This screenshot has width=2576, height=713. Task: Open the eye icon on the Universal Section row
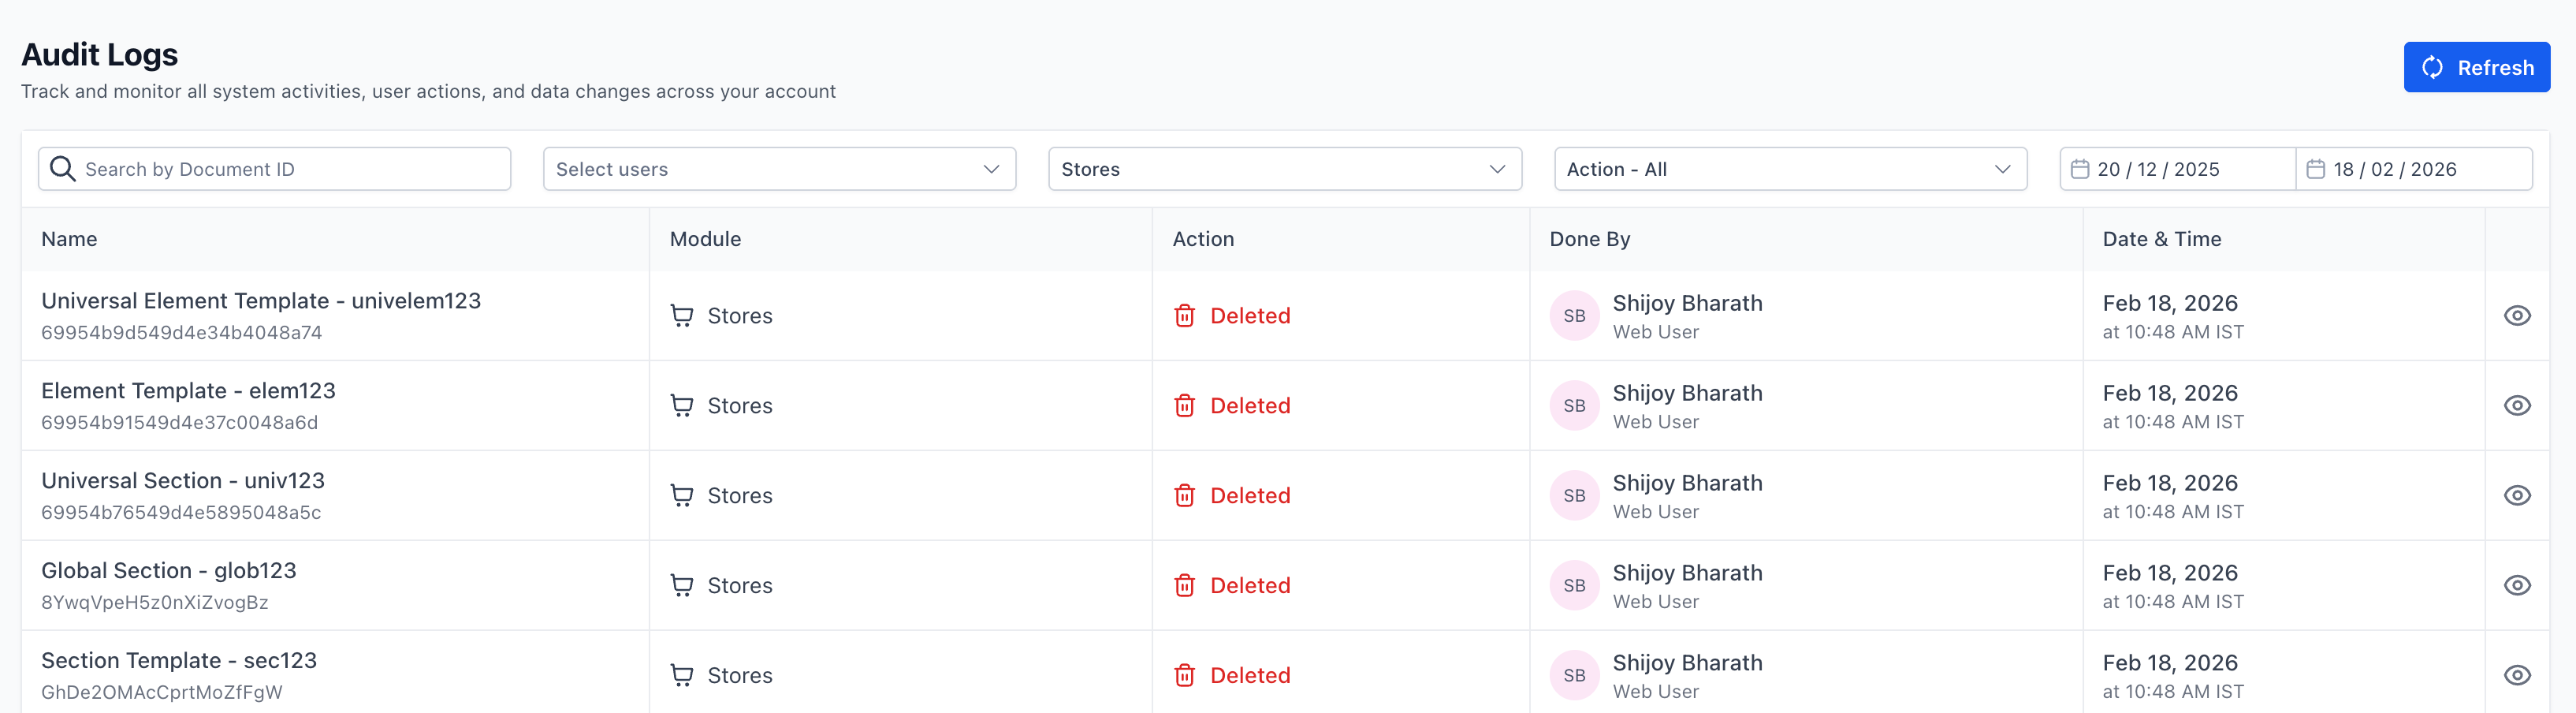point(2519,495)
